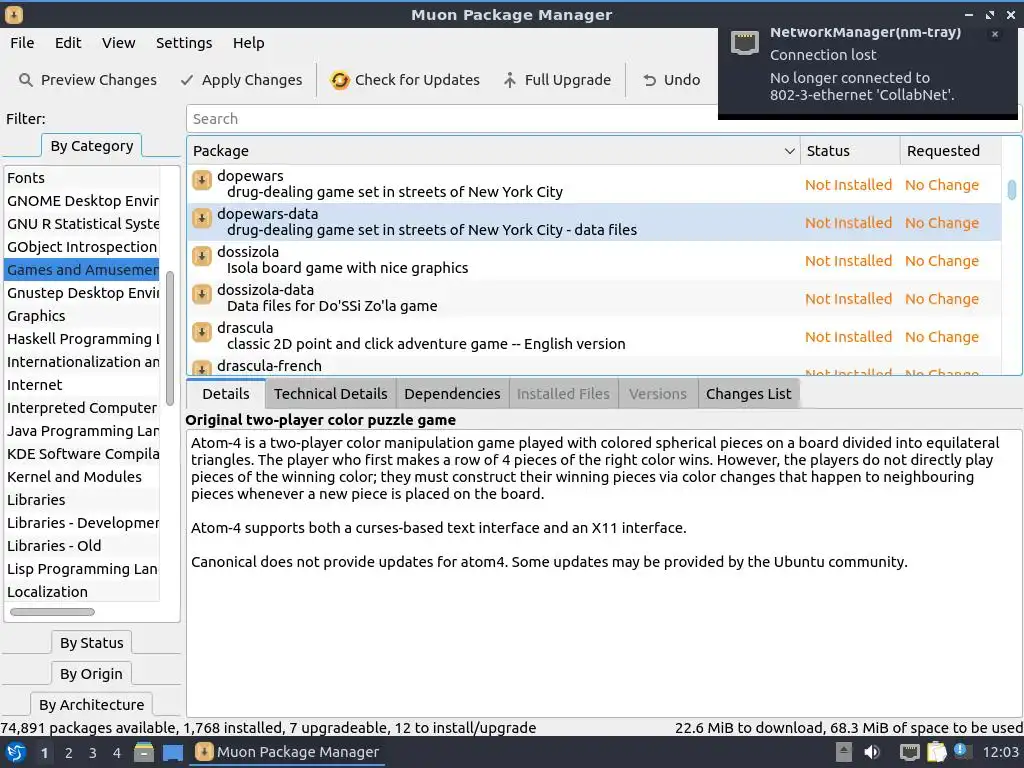The height and width of the screenshot is (768, 1024).
Task: Click the Requested column header
Action: pyautogui.click(x=950, y=151)
